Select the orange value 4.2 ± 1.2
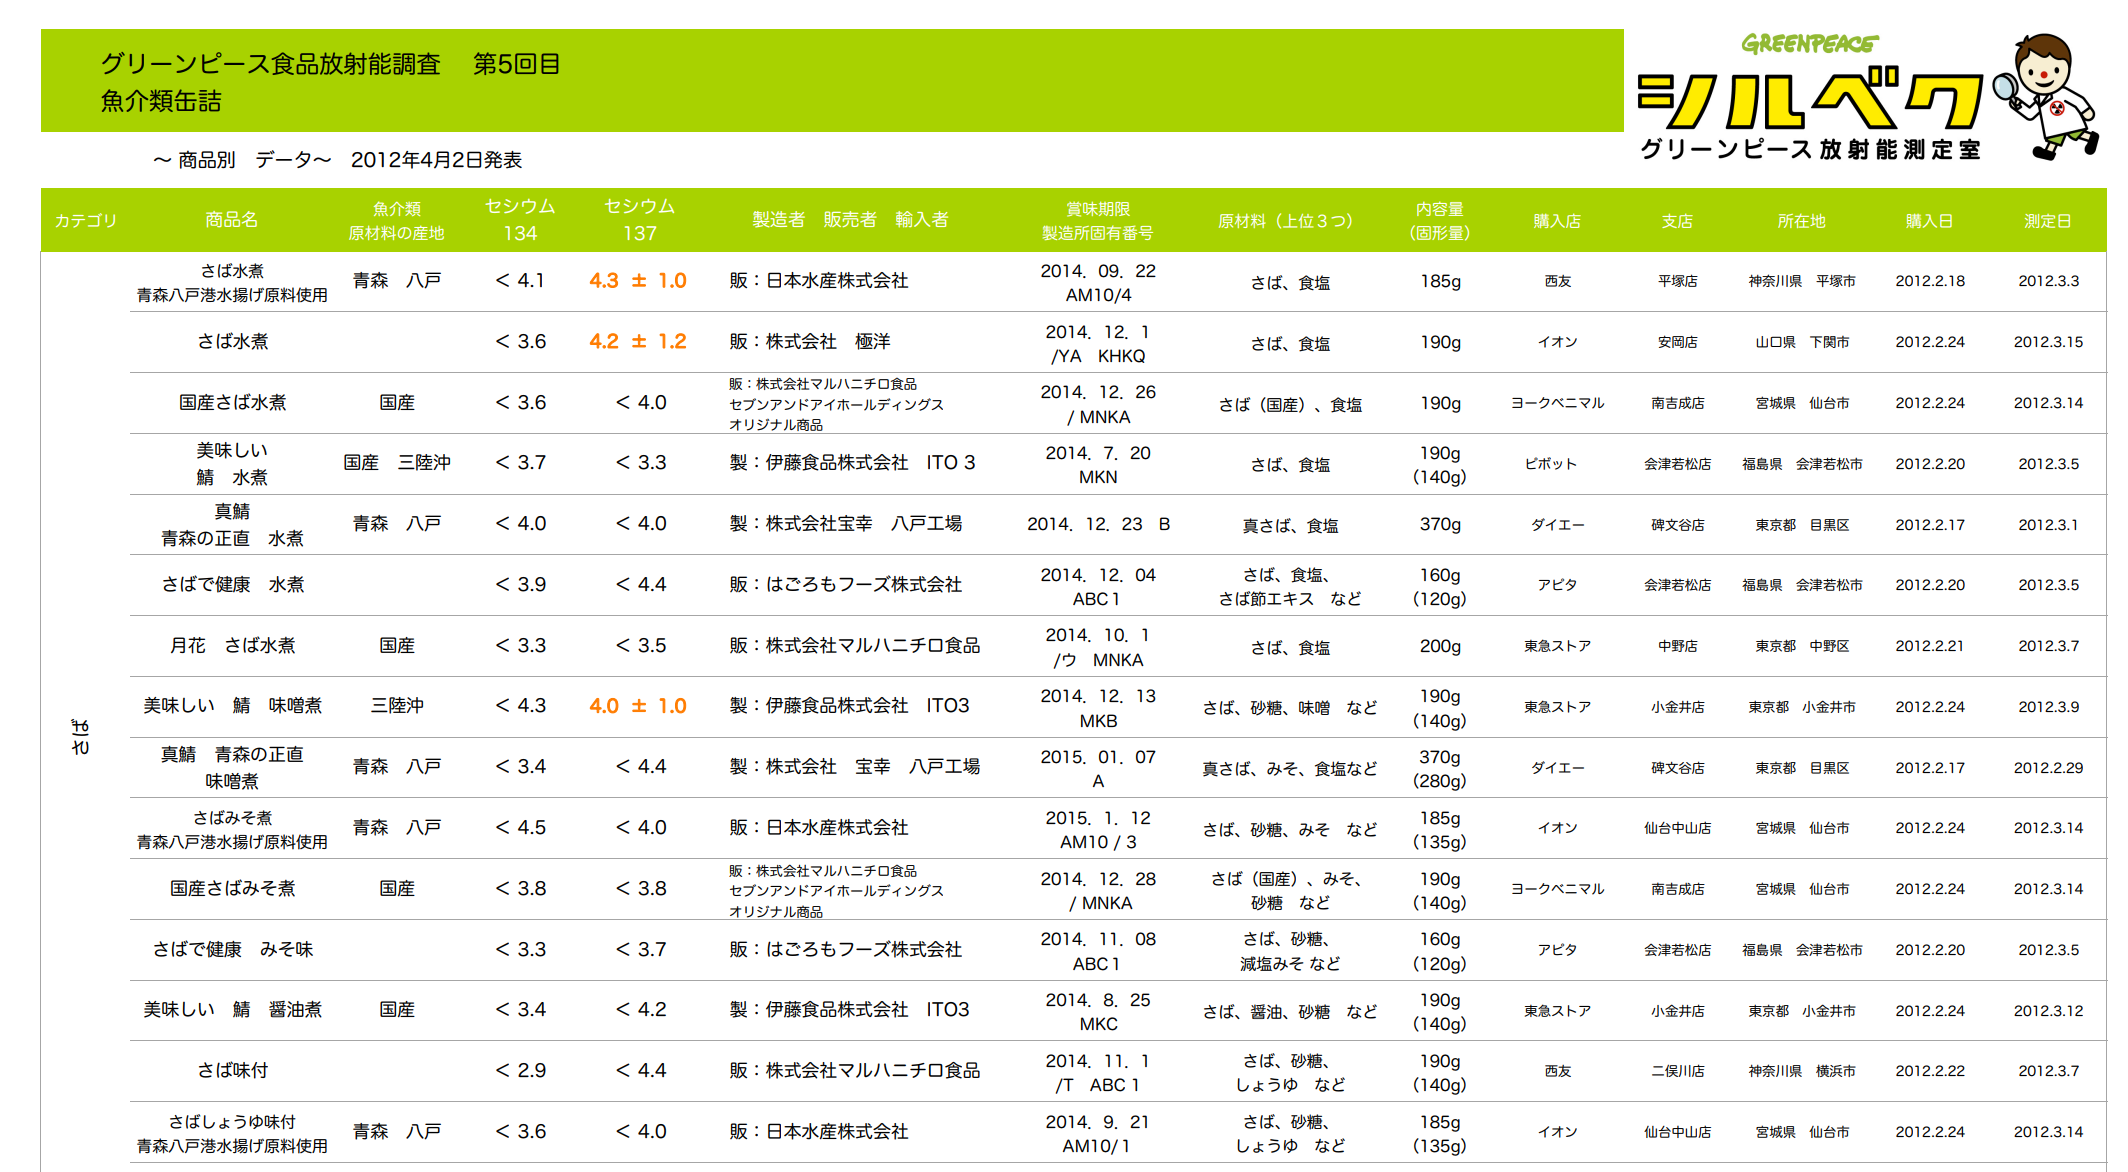2128x1172 pixels. (638, 342)
